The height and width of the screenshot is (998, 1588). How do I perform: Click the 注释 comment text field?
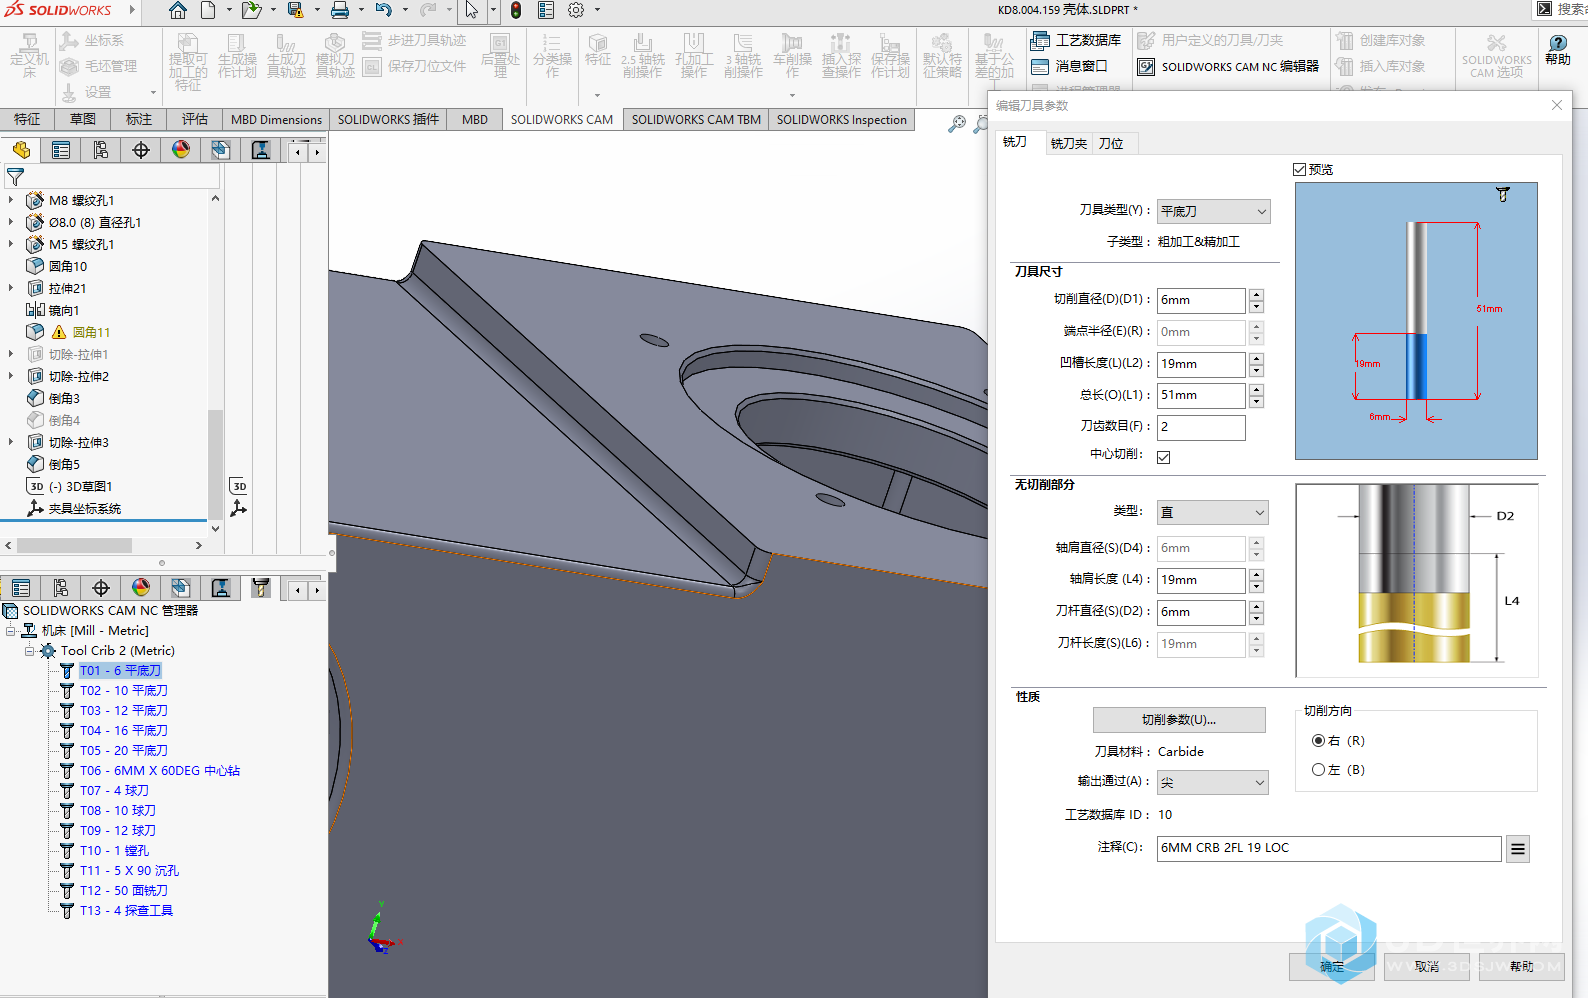click(1329, 848)
